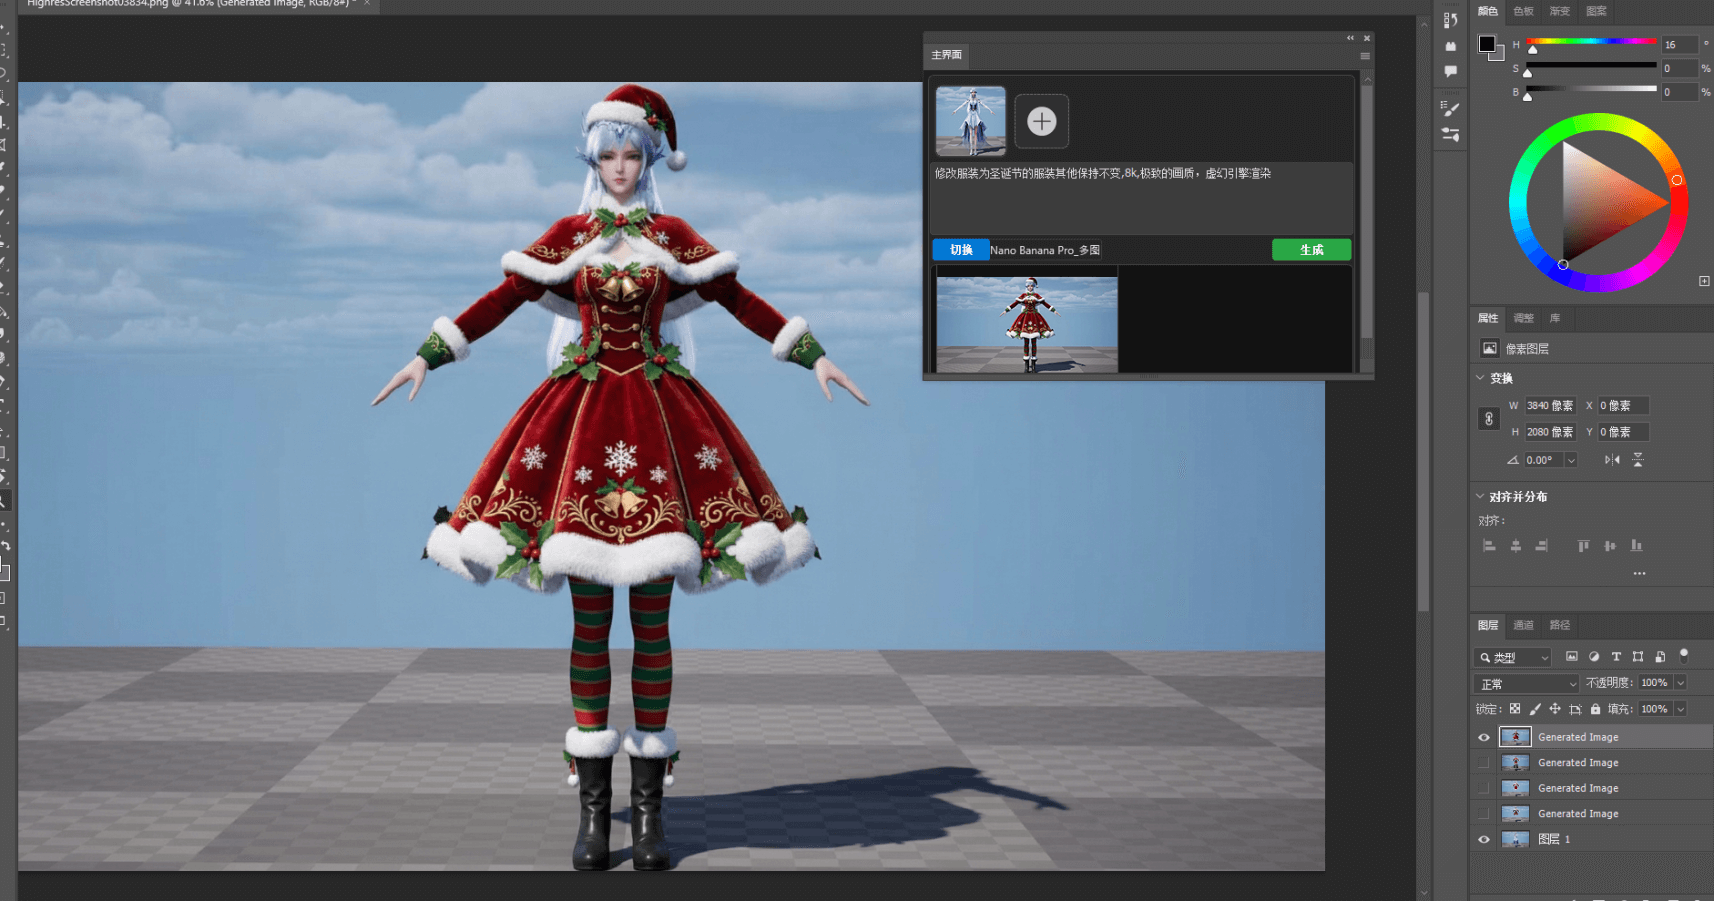The image size is (1714, 901).
Task: Collapse the 变换 section
Action: (x=1481, y=378)
